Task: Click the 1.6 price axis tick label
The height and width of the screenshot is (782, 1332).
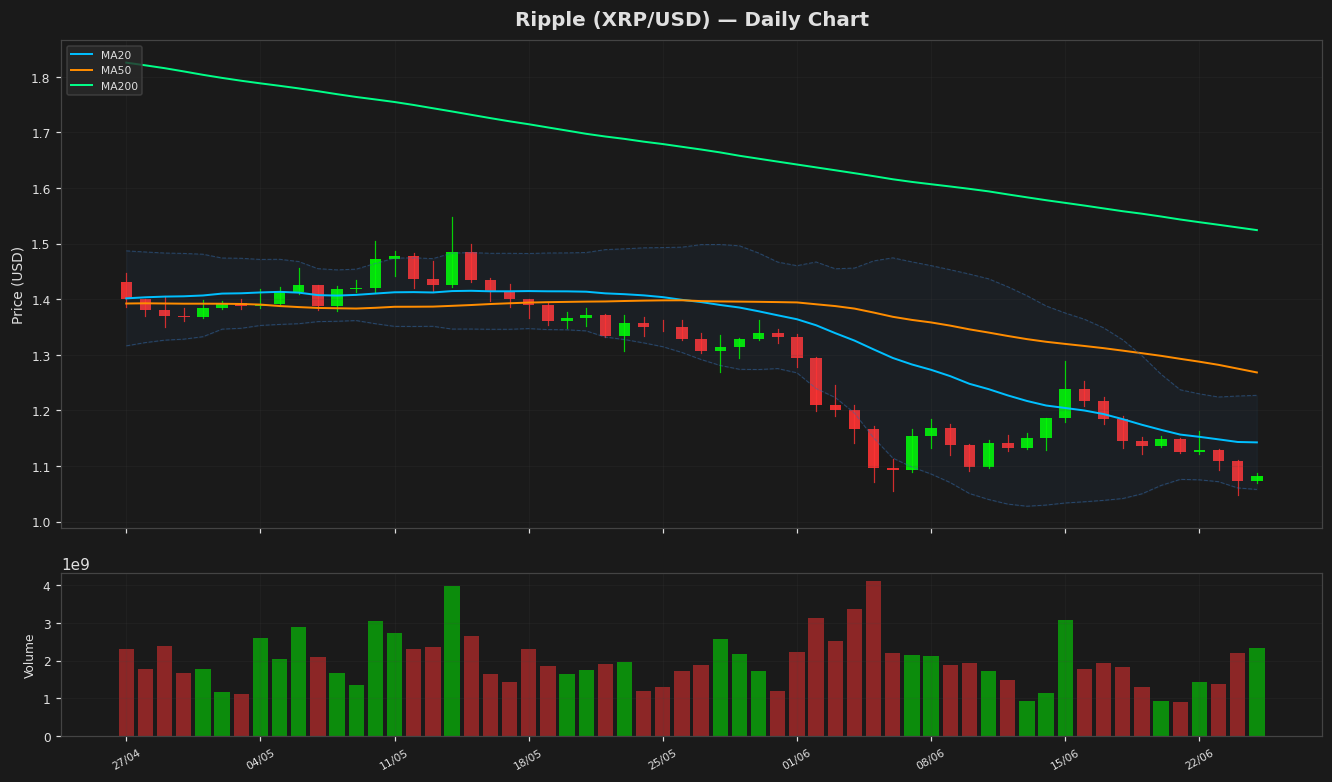Action: pyautogui.click(x=41, y=189)
